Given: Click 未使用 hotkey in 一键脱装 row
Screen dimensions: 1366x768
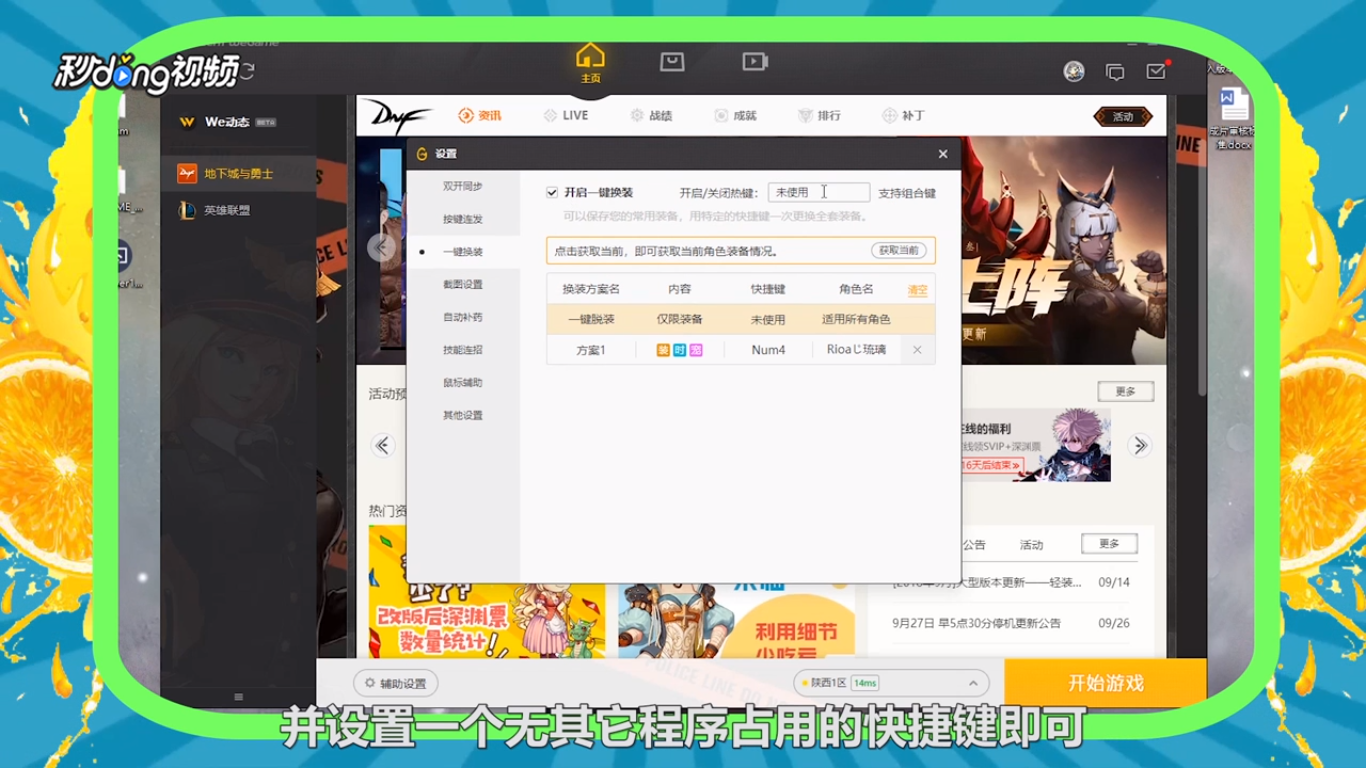Looking at the screenshot, I should coord(768,320).
